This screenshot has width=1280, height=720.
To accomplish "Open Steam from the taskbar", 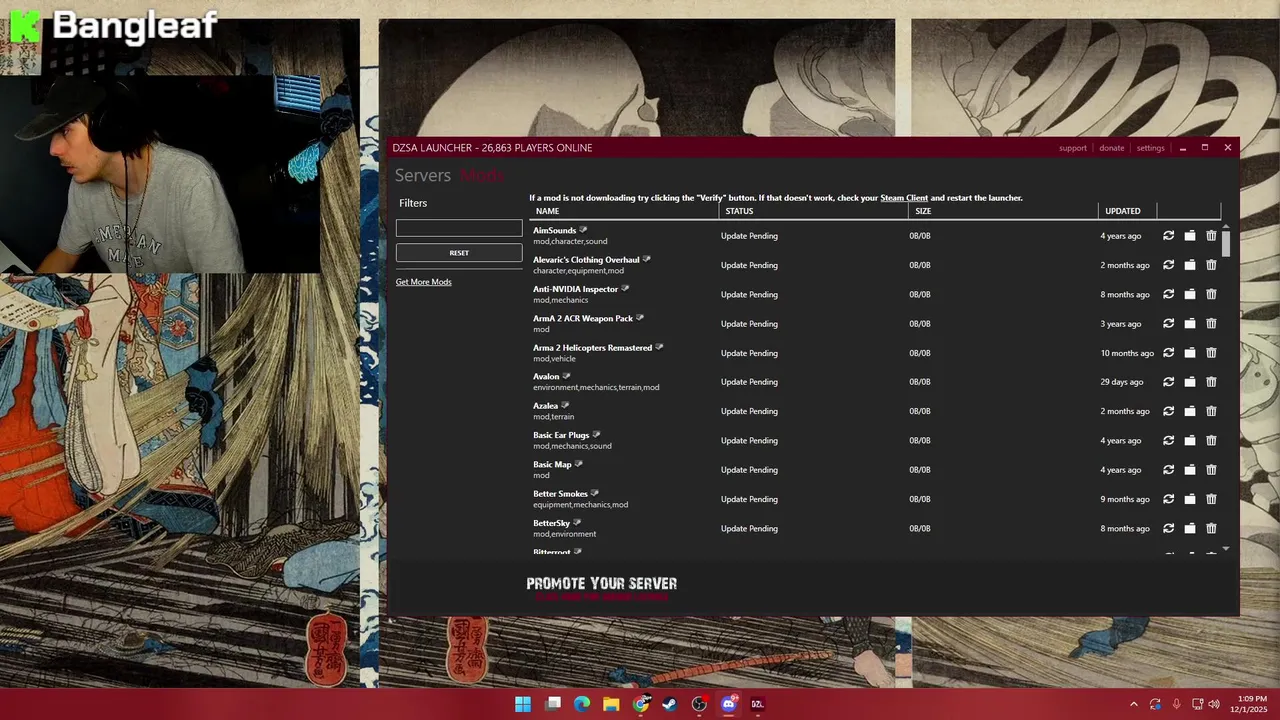I will 670,704.
